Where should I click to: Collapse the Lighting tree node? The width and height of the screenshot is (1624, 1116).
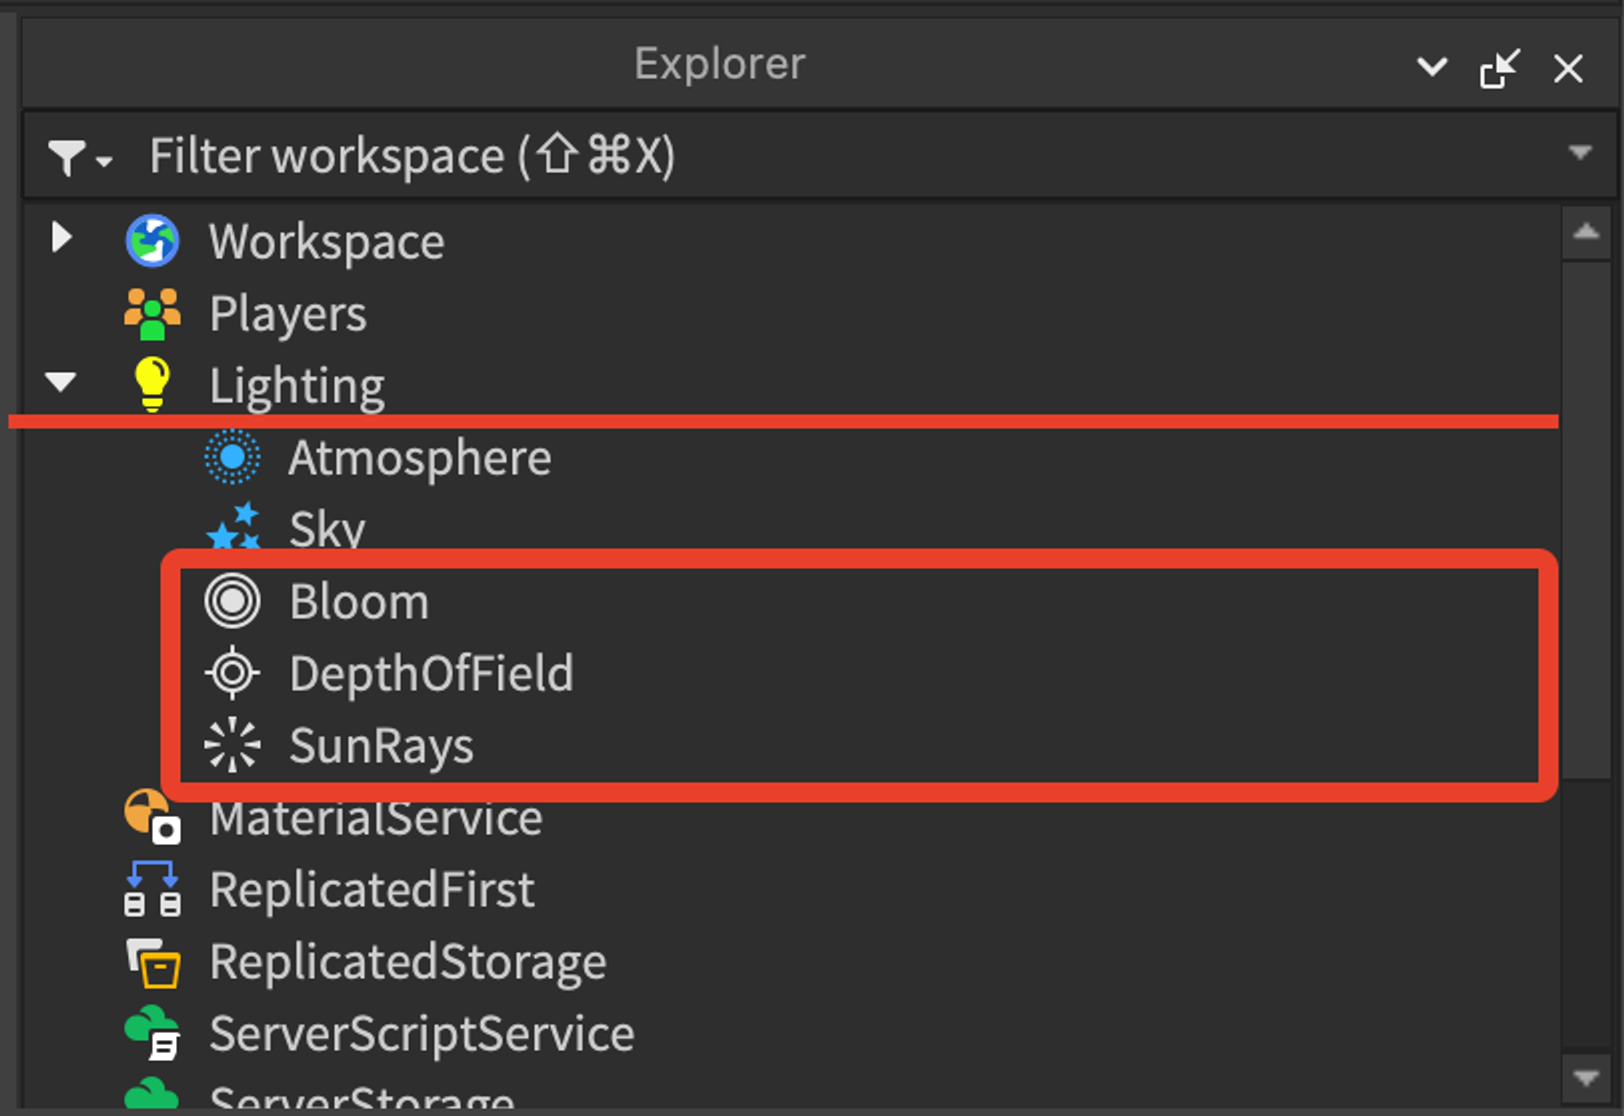click(61, 381)
